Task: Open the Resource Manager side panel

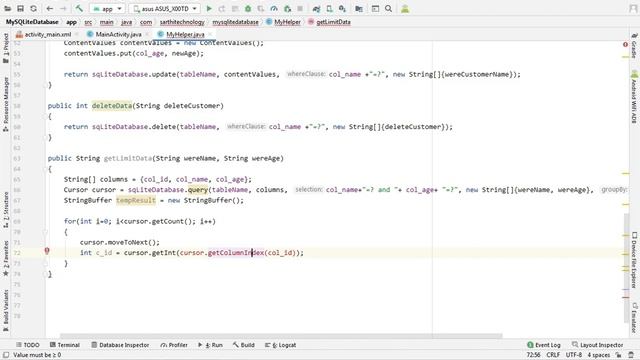Action: pos(6,104)
